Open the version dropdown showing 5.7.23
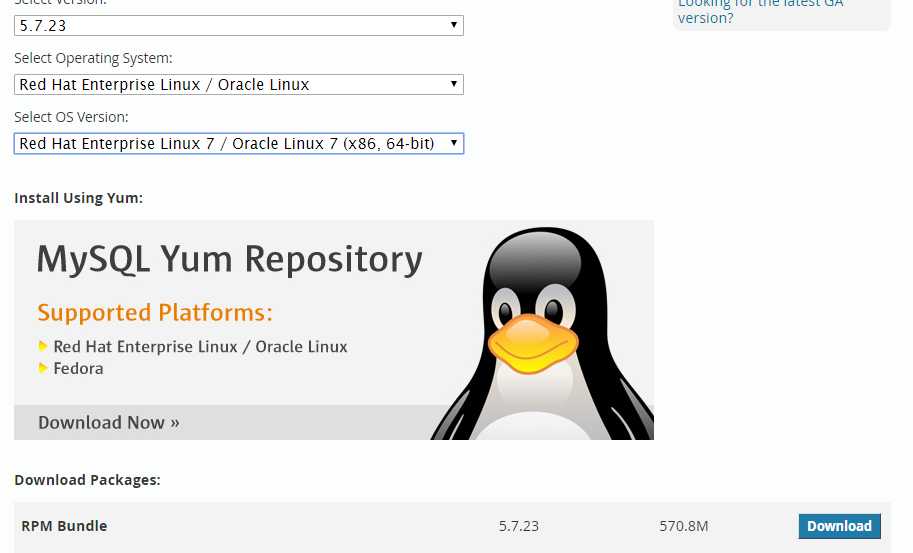 (x=239, y=26)
